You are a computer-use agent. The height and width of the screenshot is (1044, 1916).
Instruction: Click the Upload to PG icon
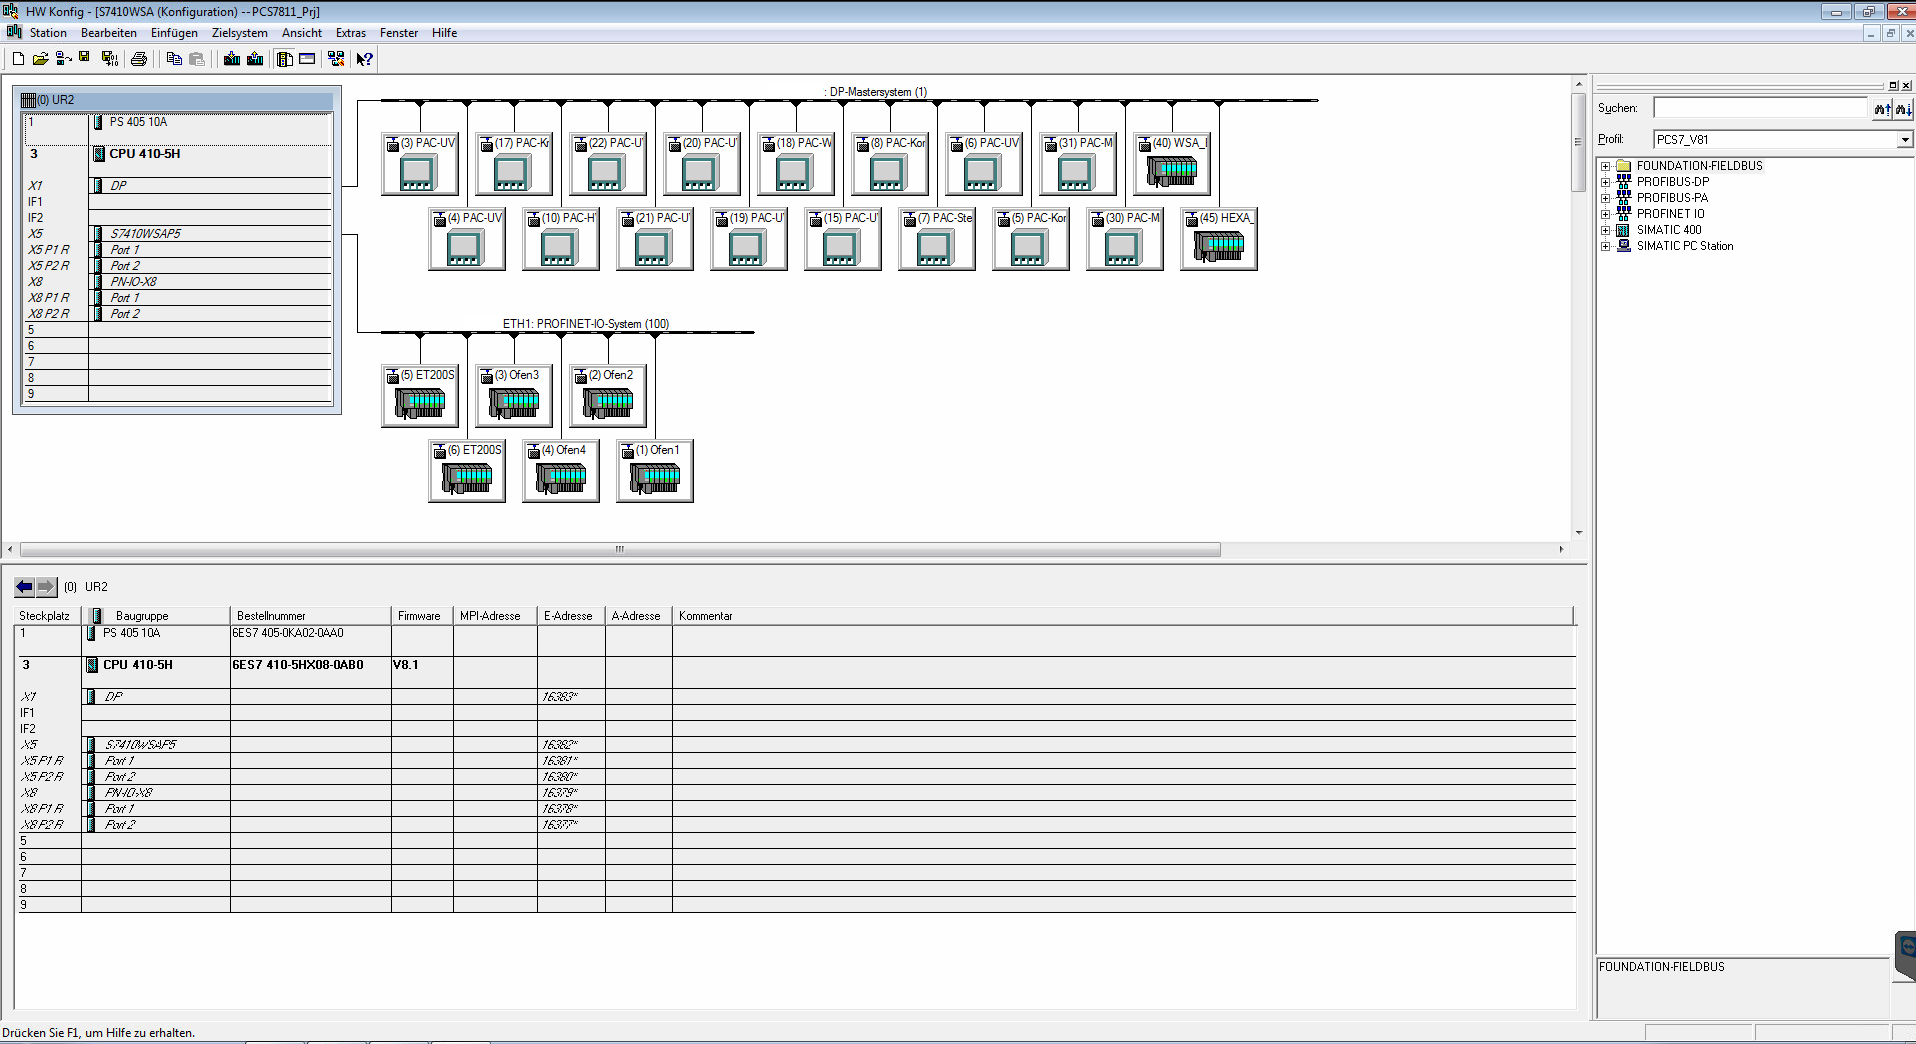[x=255, y=59]
